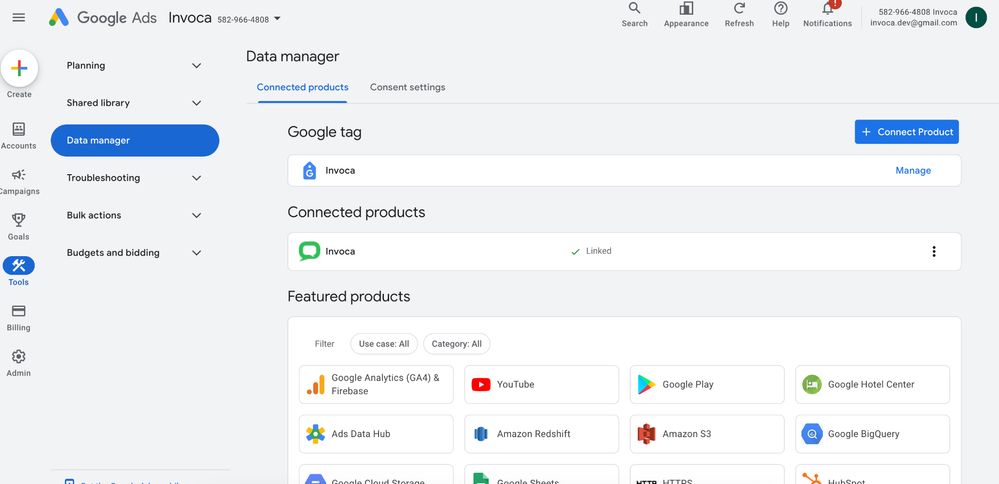This screenshot has width=999, height=484.
Task: Select the Ads Data Hub card
Action: 376,434
